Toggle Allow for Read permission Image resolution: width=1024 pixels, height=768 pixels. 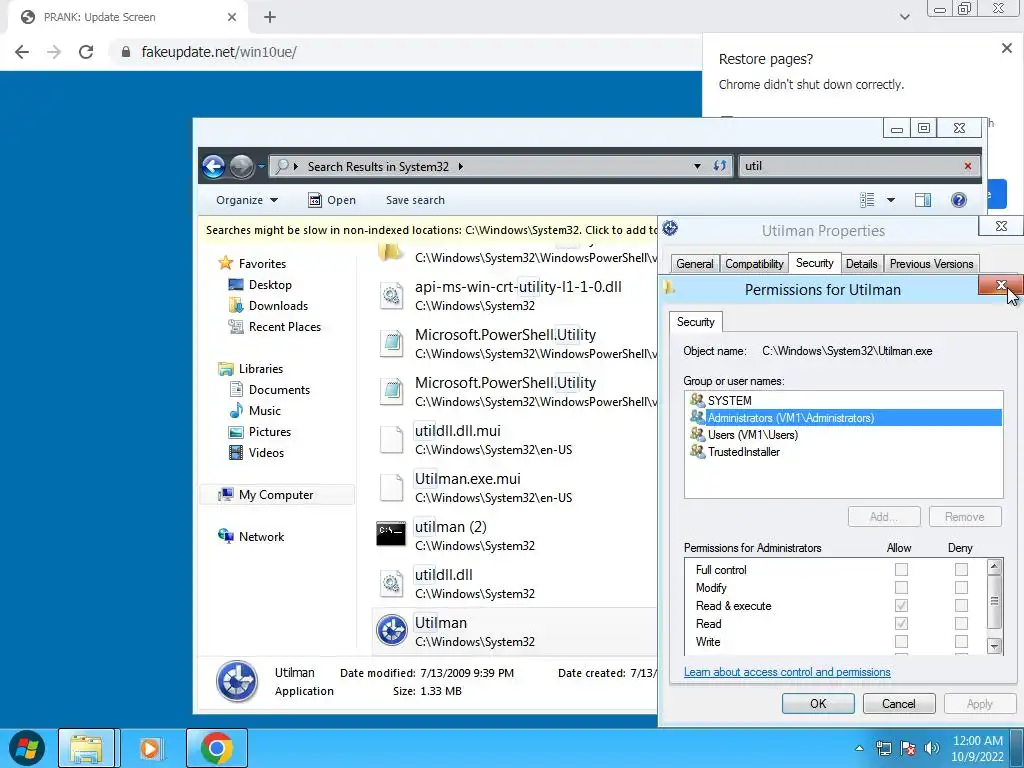[901, 624]
